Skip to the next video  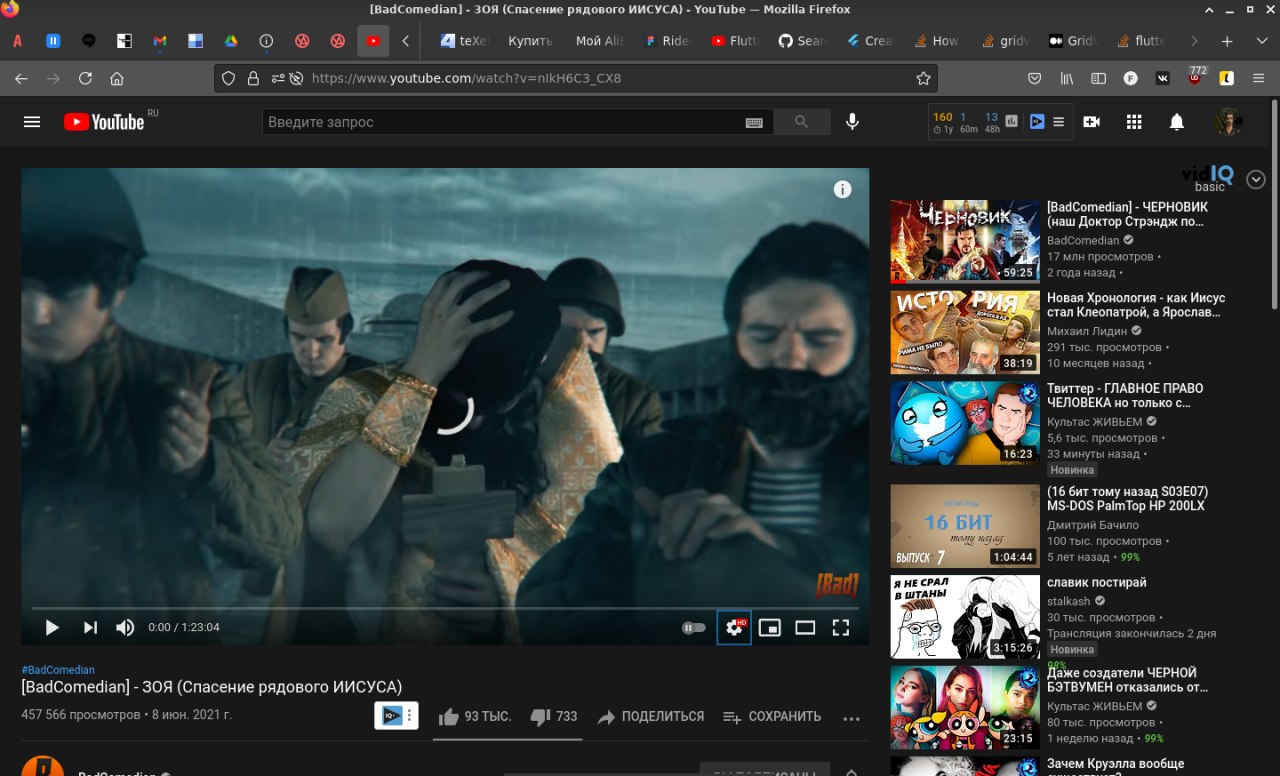[90, 627]
